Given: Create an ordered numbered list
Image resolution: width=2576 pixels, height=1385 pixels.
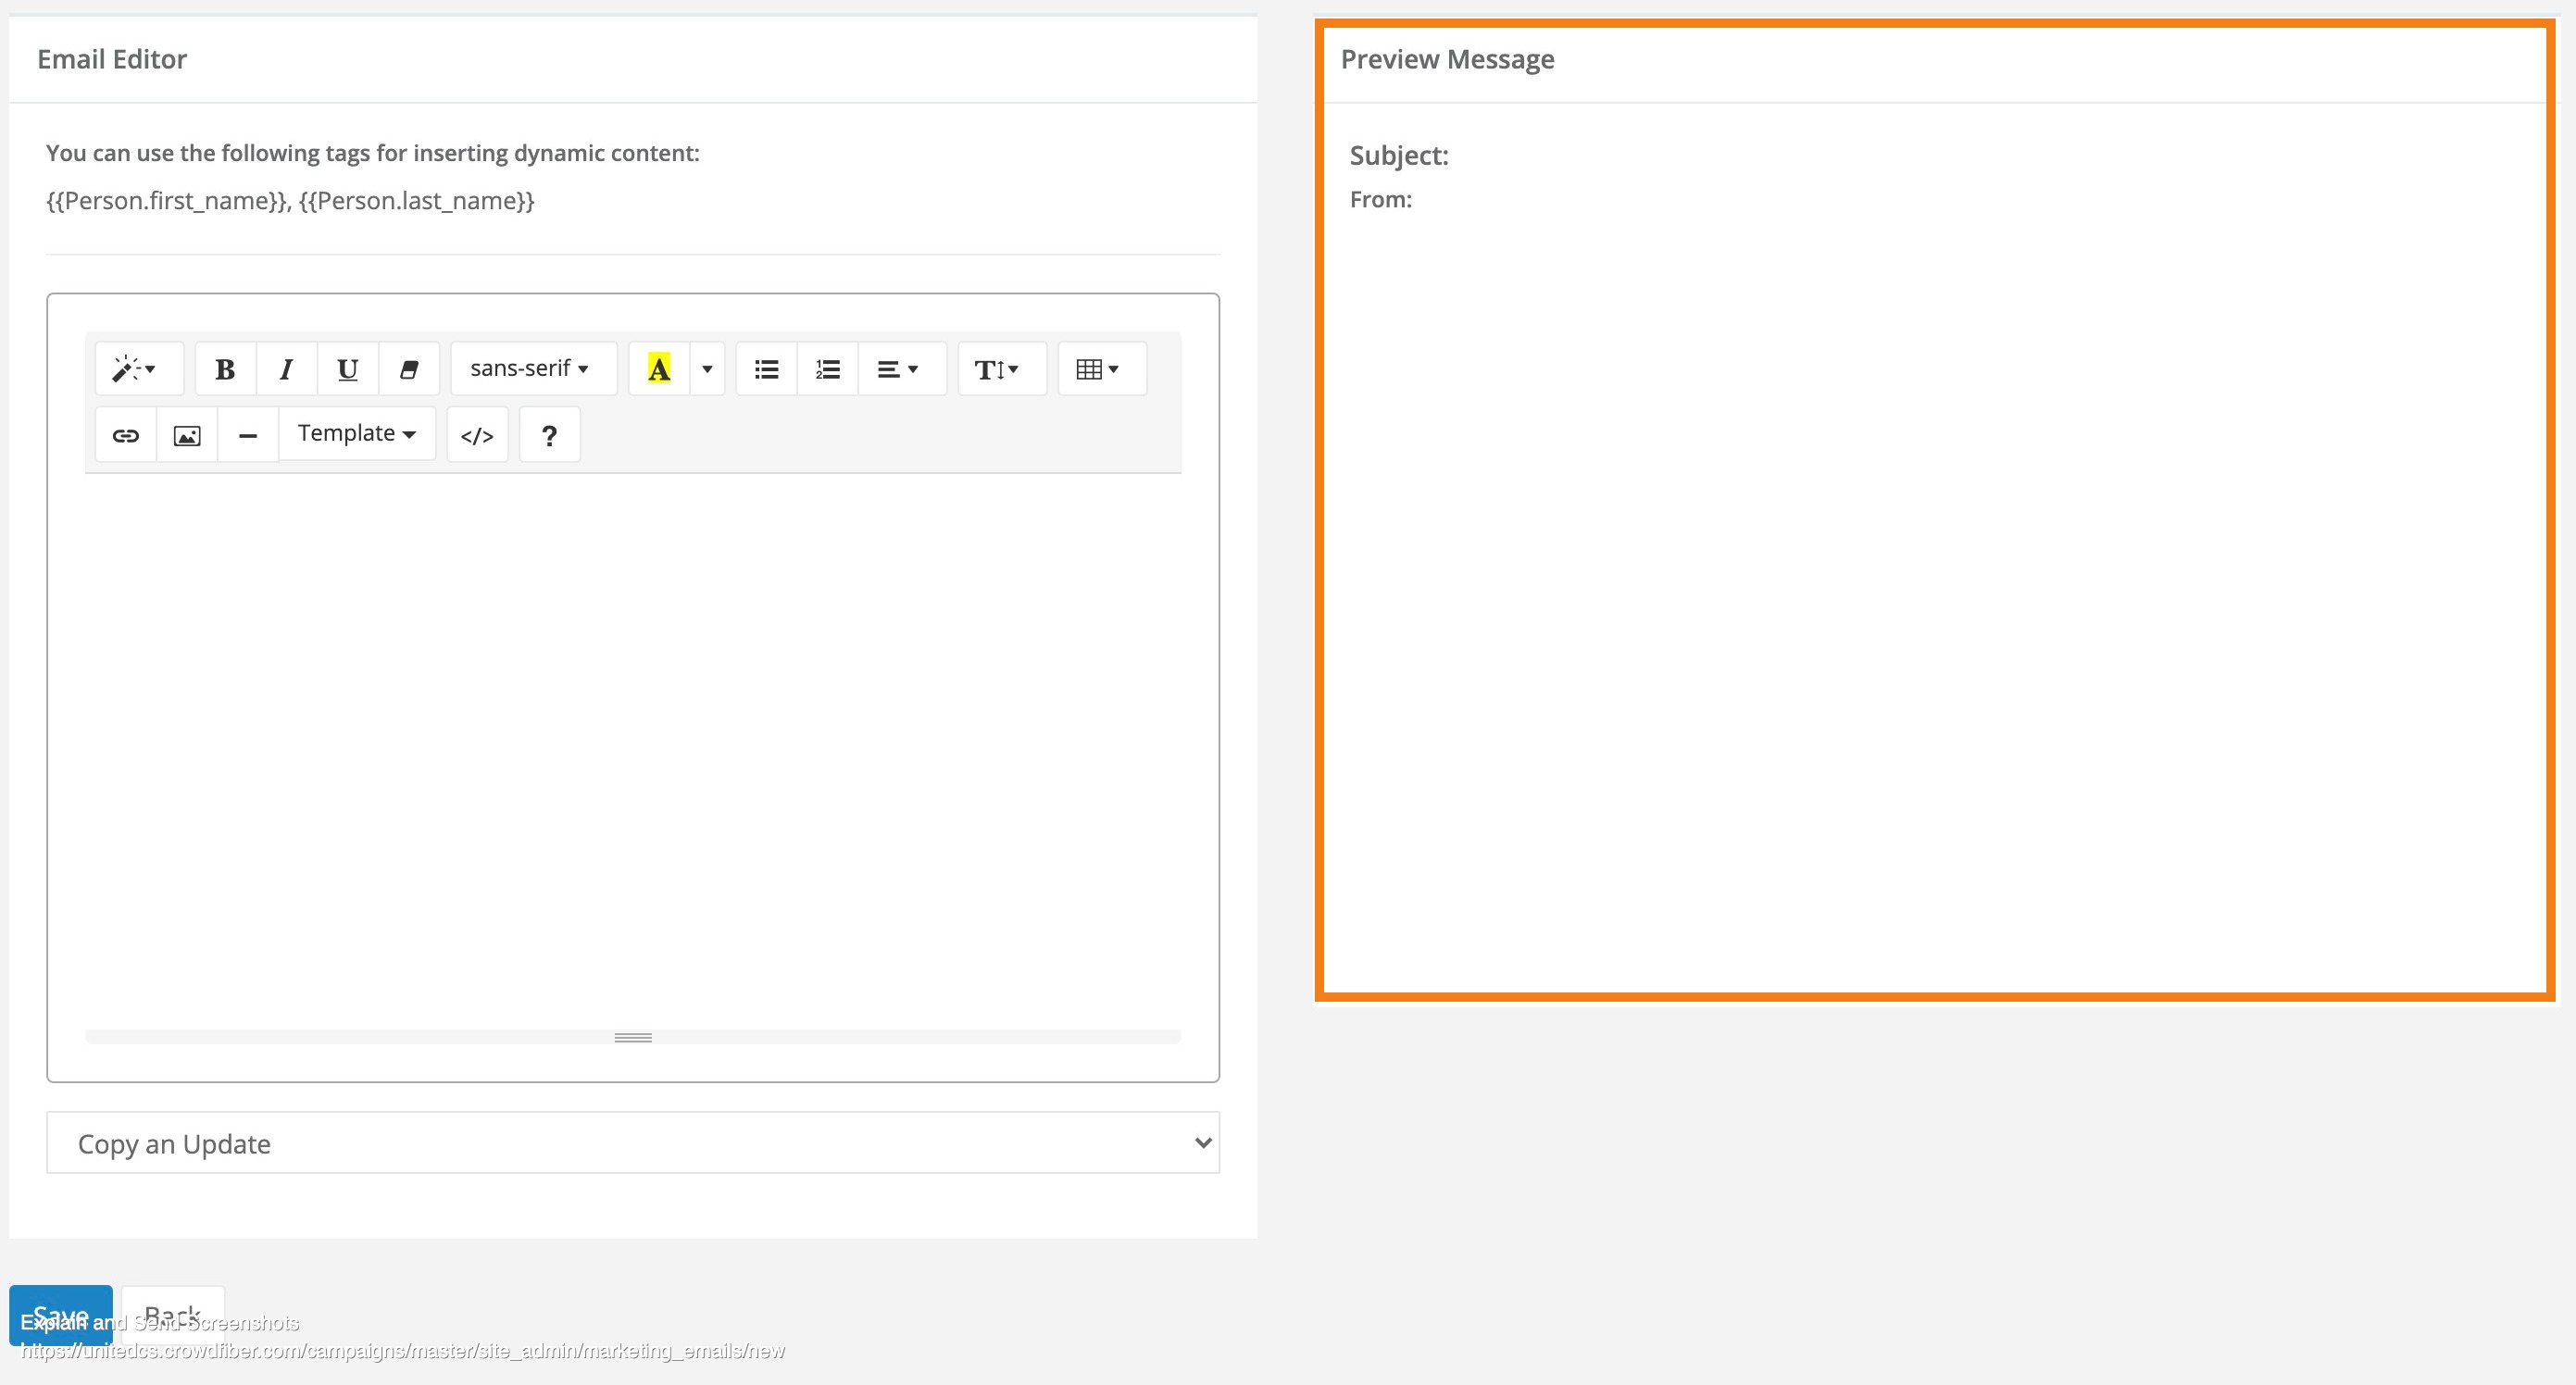Looking at the screenshot, I should click(x=826, y=368).
